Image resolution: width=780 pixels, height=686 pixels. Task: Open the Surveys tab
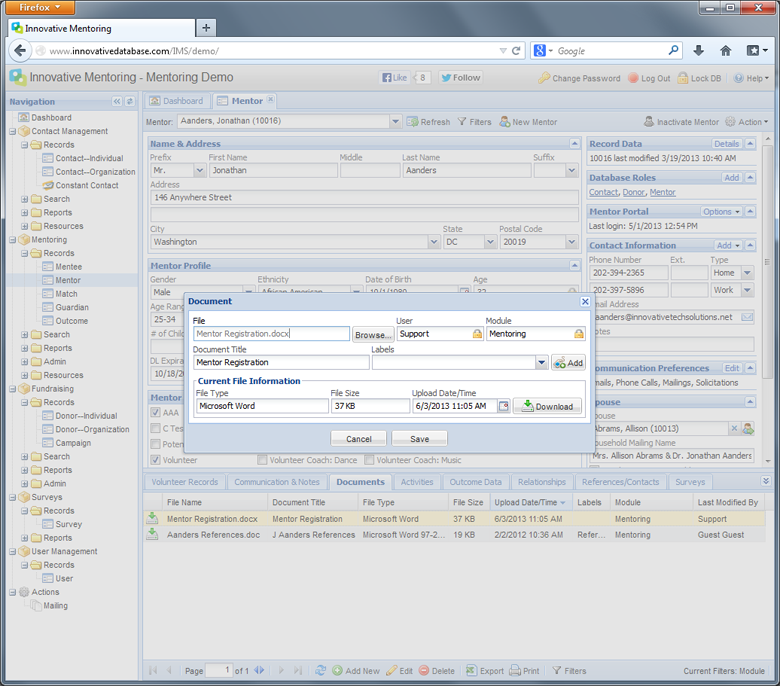[690, 482]
